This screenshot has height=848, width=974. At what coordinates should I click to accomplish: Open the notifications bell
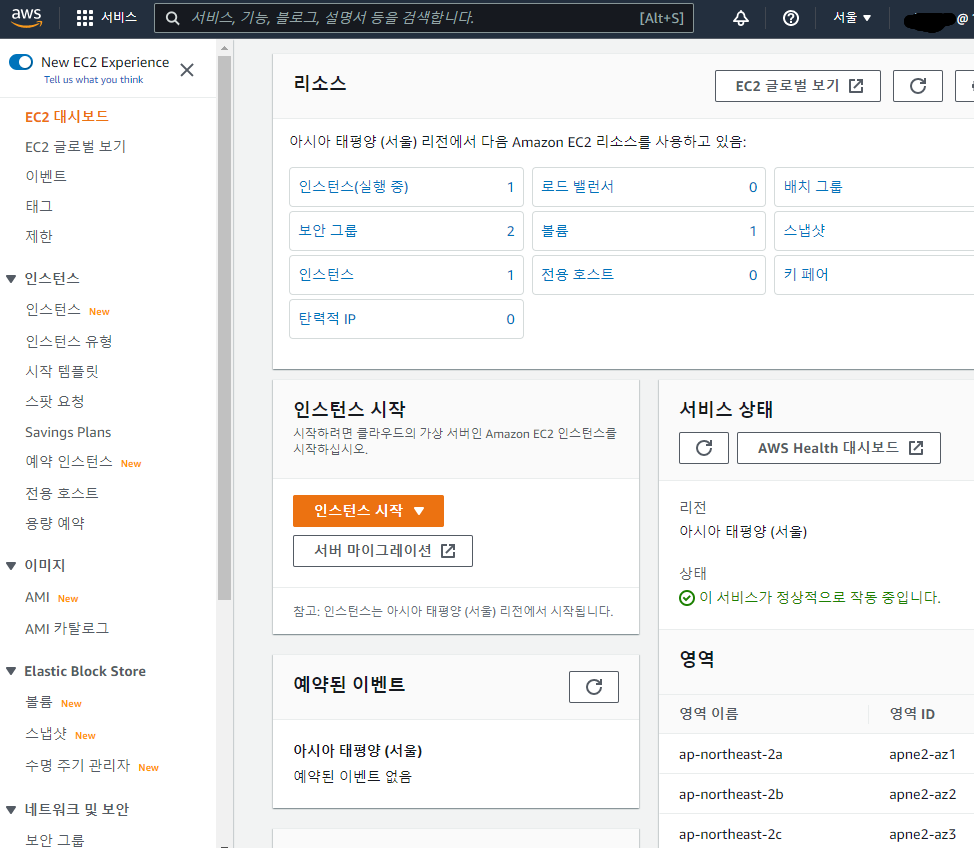(740, 18)
